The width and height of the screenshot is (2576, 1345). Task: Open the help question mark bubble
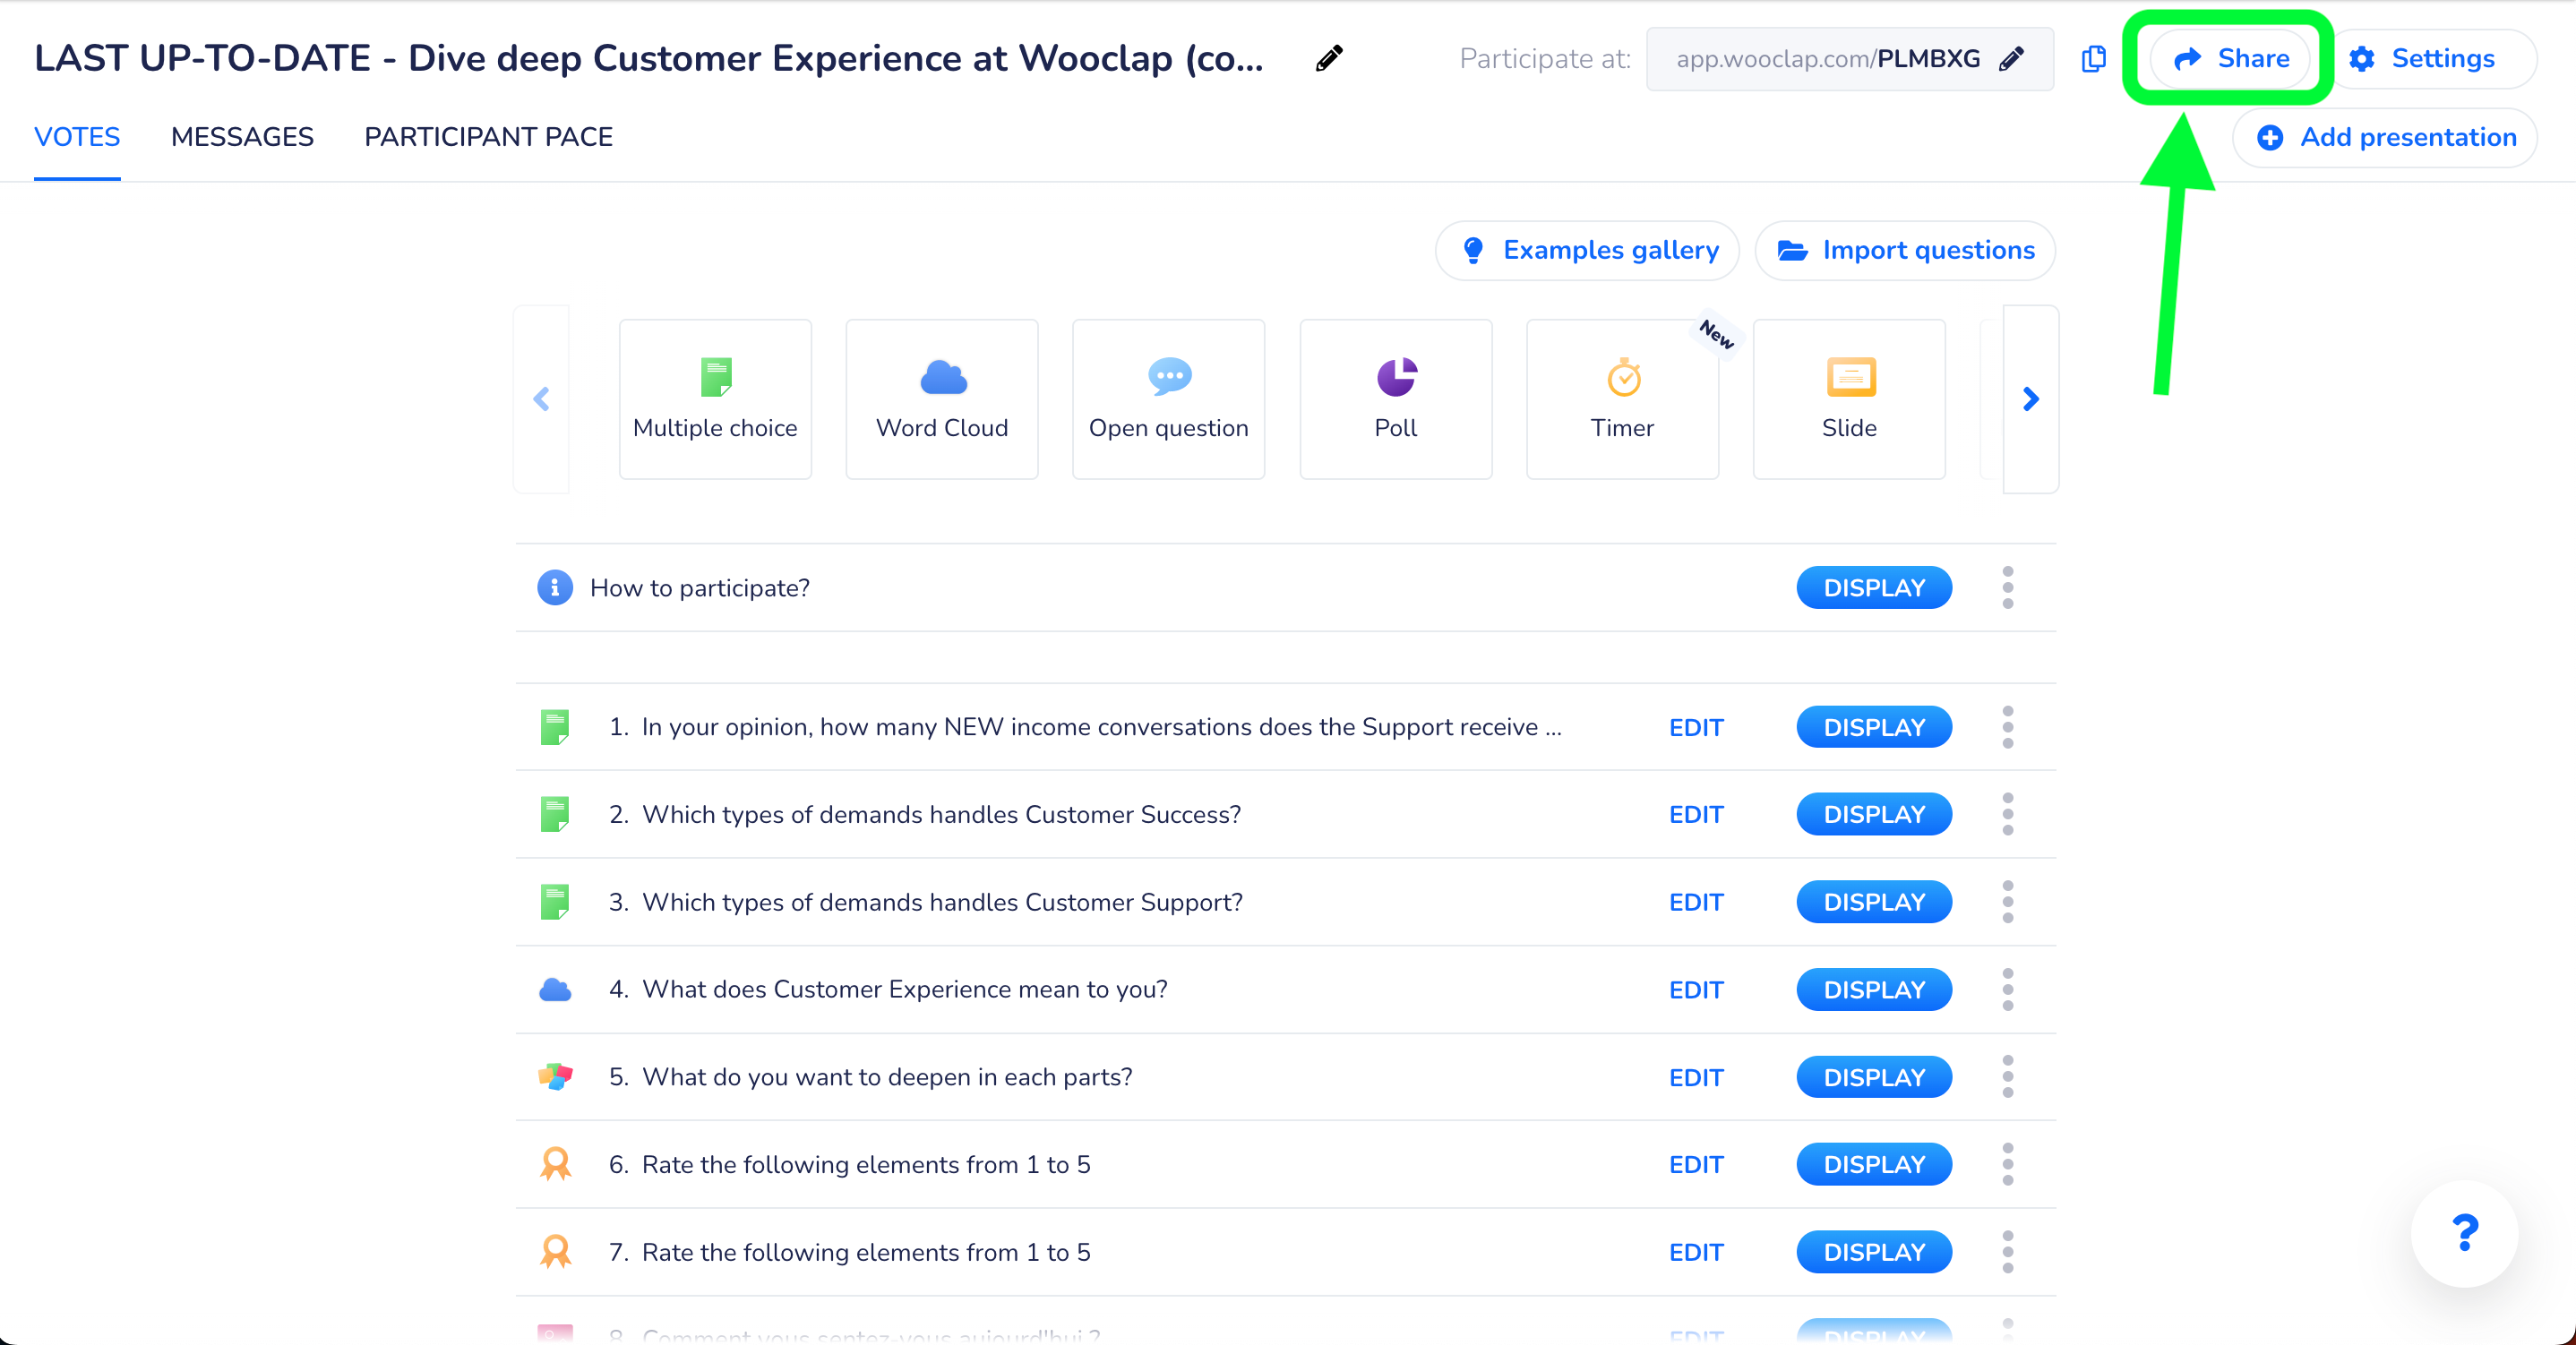point(2464,1233)
